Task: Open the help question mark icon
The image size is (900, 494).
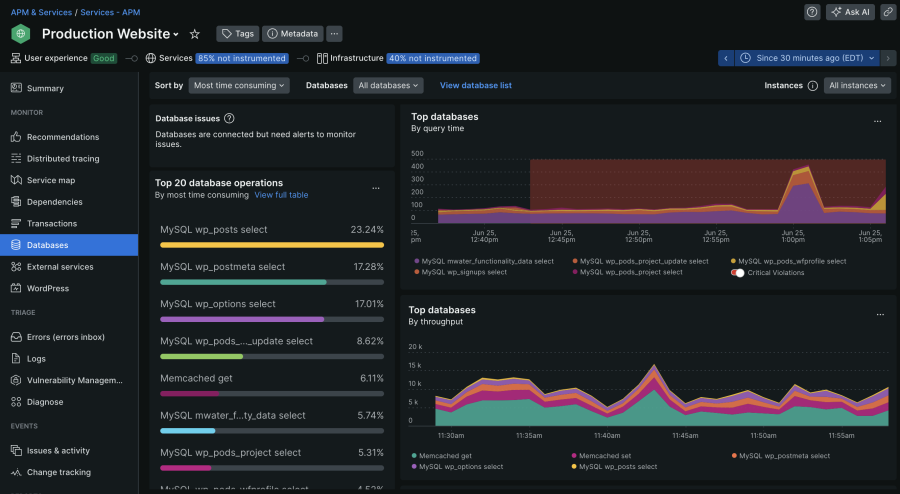Action: click(812, 12)
